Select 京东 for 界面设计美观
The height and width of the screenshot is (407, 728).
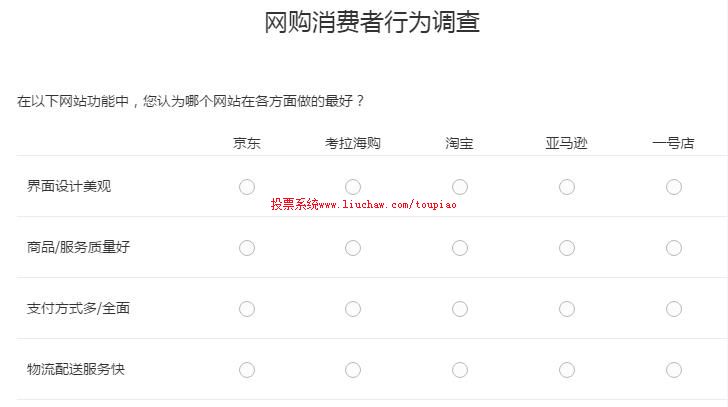[247, 187]
